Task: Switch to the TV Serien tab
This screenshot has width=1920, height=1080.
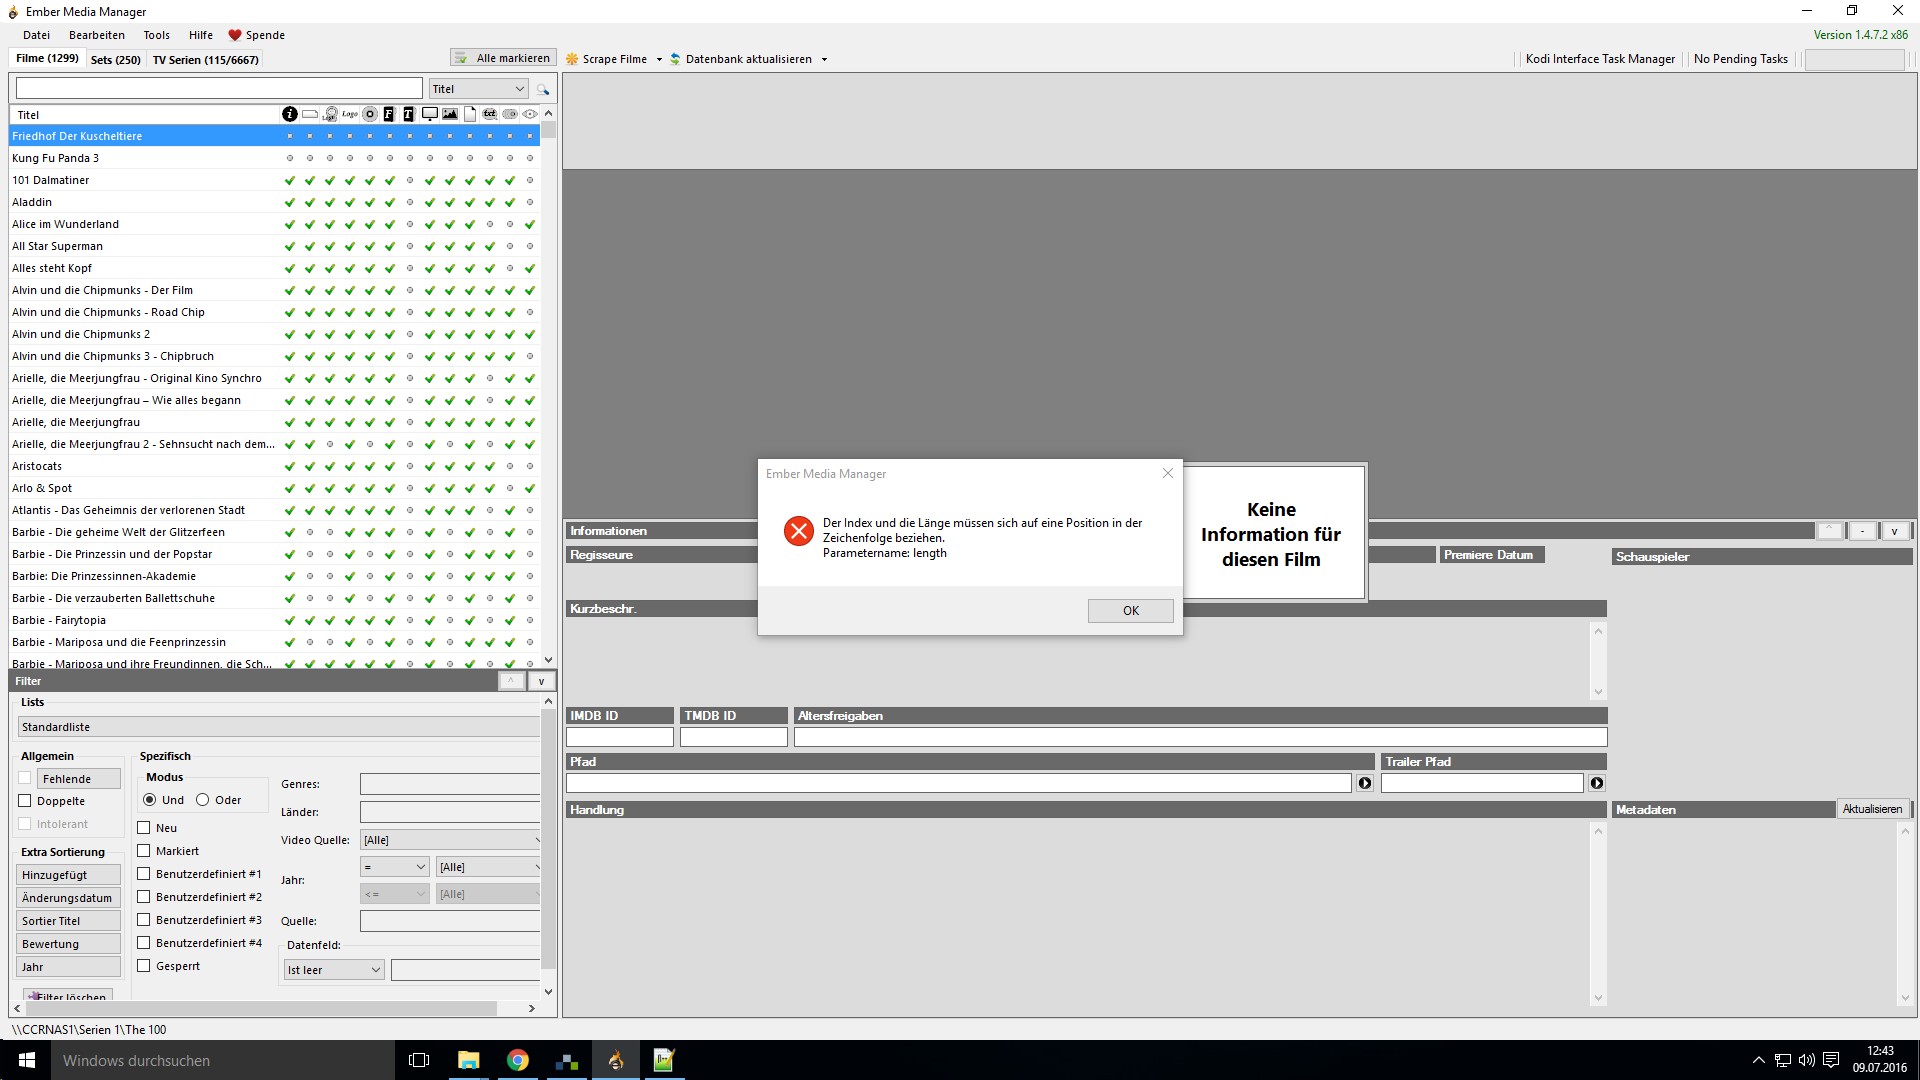Action: point(206,60)
